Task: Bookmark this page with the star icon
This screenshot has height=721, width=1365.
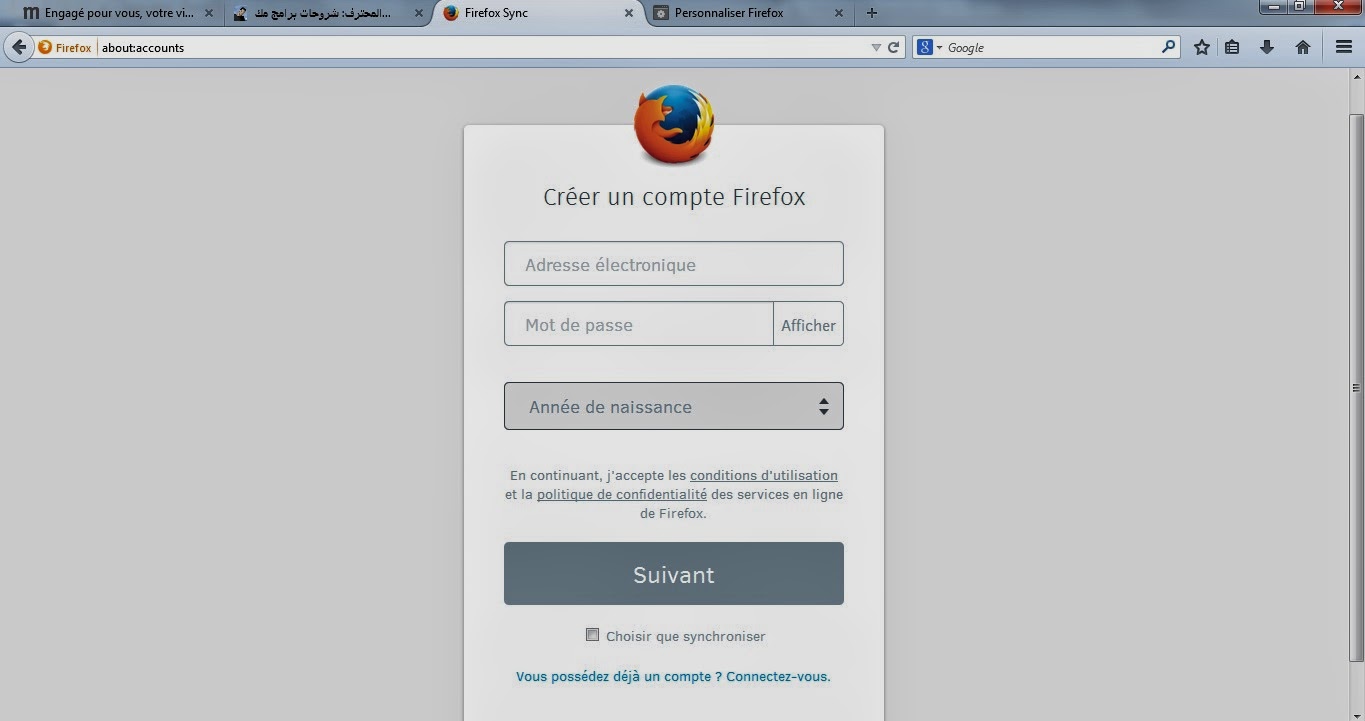Action: pos(1202,47)
